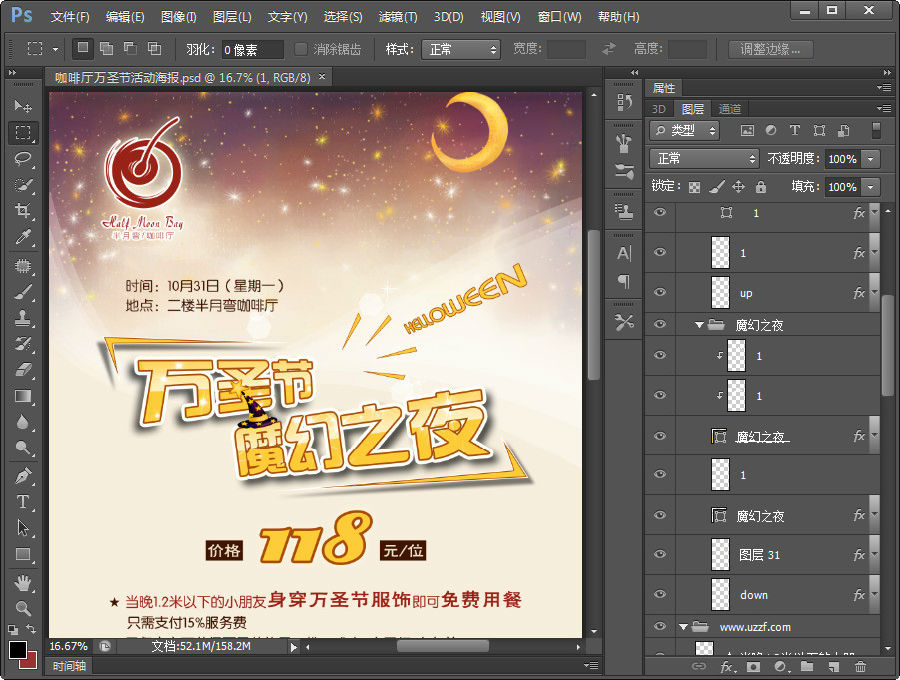This screenshot has height=680, width=900.
Task: Collapse the 魔幻之夜 layer group
Action: (699, 325)
